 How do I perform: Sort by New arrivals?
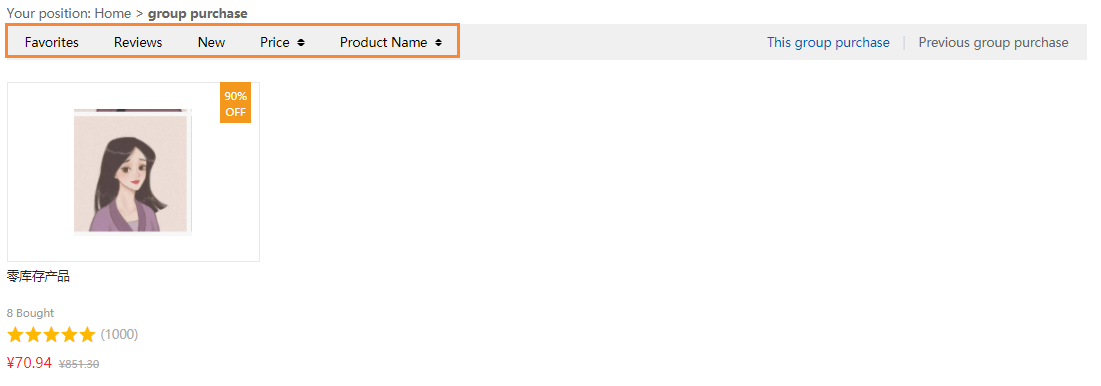pyautogui.click(x=211, y=42)
